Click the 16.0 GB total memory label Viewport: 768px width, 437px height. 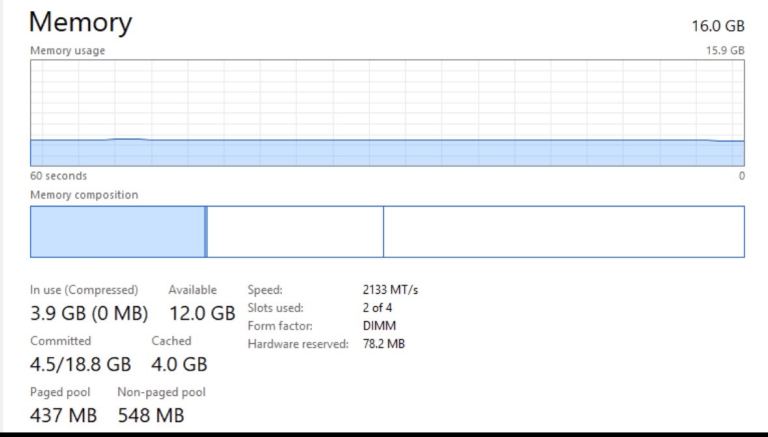[718, 25]
